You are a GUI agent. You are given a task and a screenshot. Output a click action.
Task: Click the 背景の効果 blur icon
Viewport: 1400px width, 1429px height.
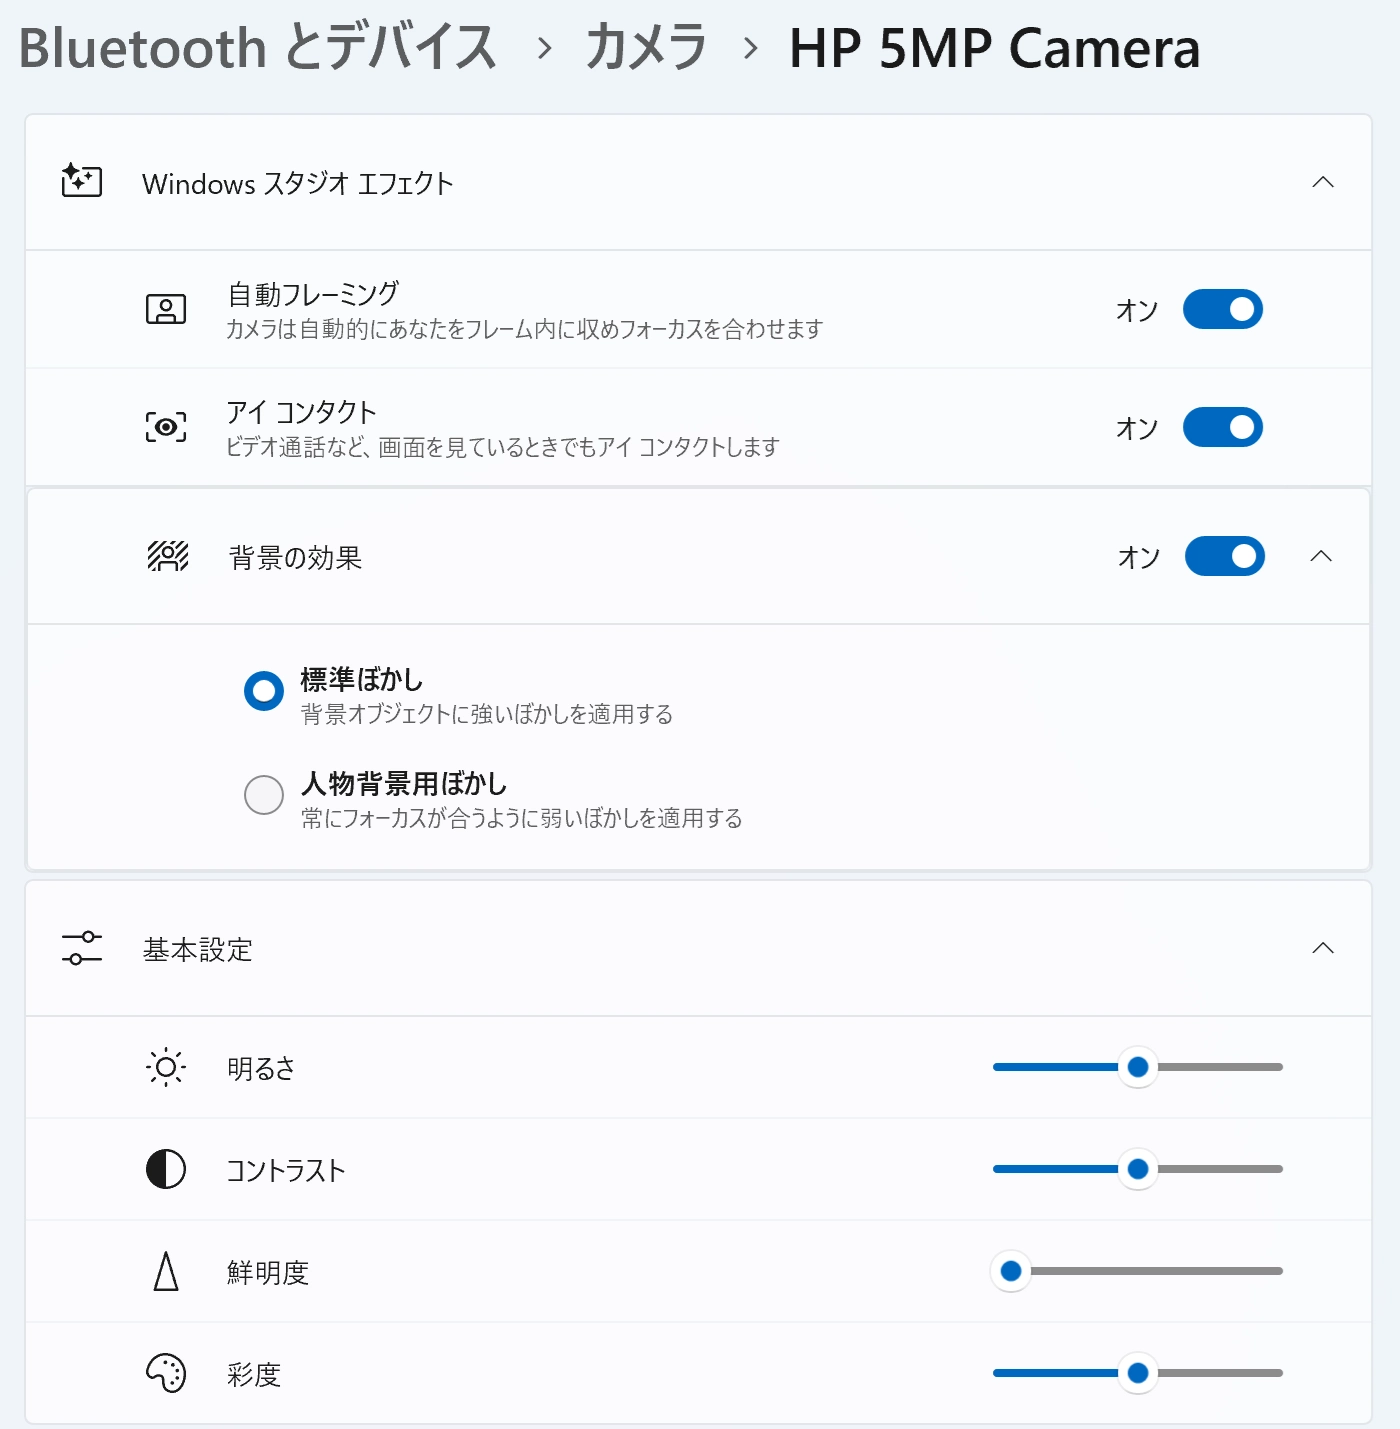pyautogui.click(x=168, y=556)
